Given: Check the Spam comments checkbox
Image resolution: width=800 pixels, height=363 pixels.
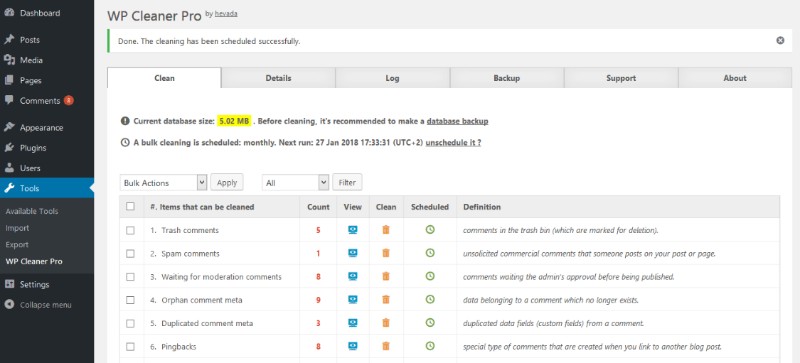Looking at the screenshot, I should click(131, 253).
